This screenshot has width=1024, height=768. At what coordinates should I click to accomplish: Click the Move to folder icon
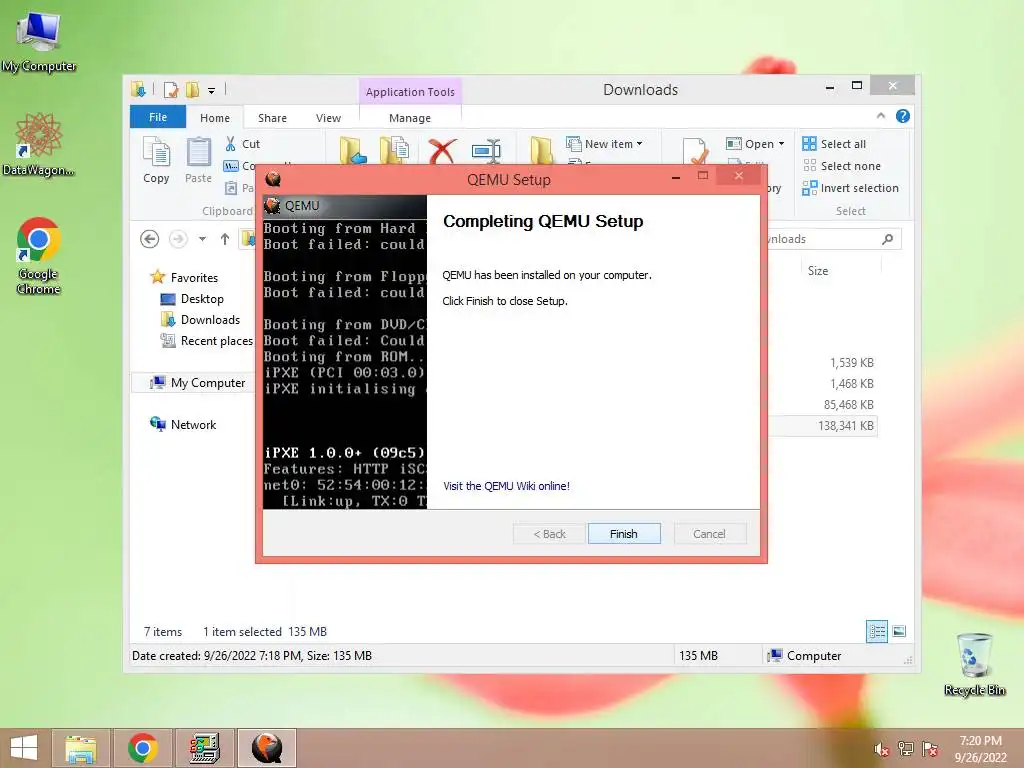(353, 150)
